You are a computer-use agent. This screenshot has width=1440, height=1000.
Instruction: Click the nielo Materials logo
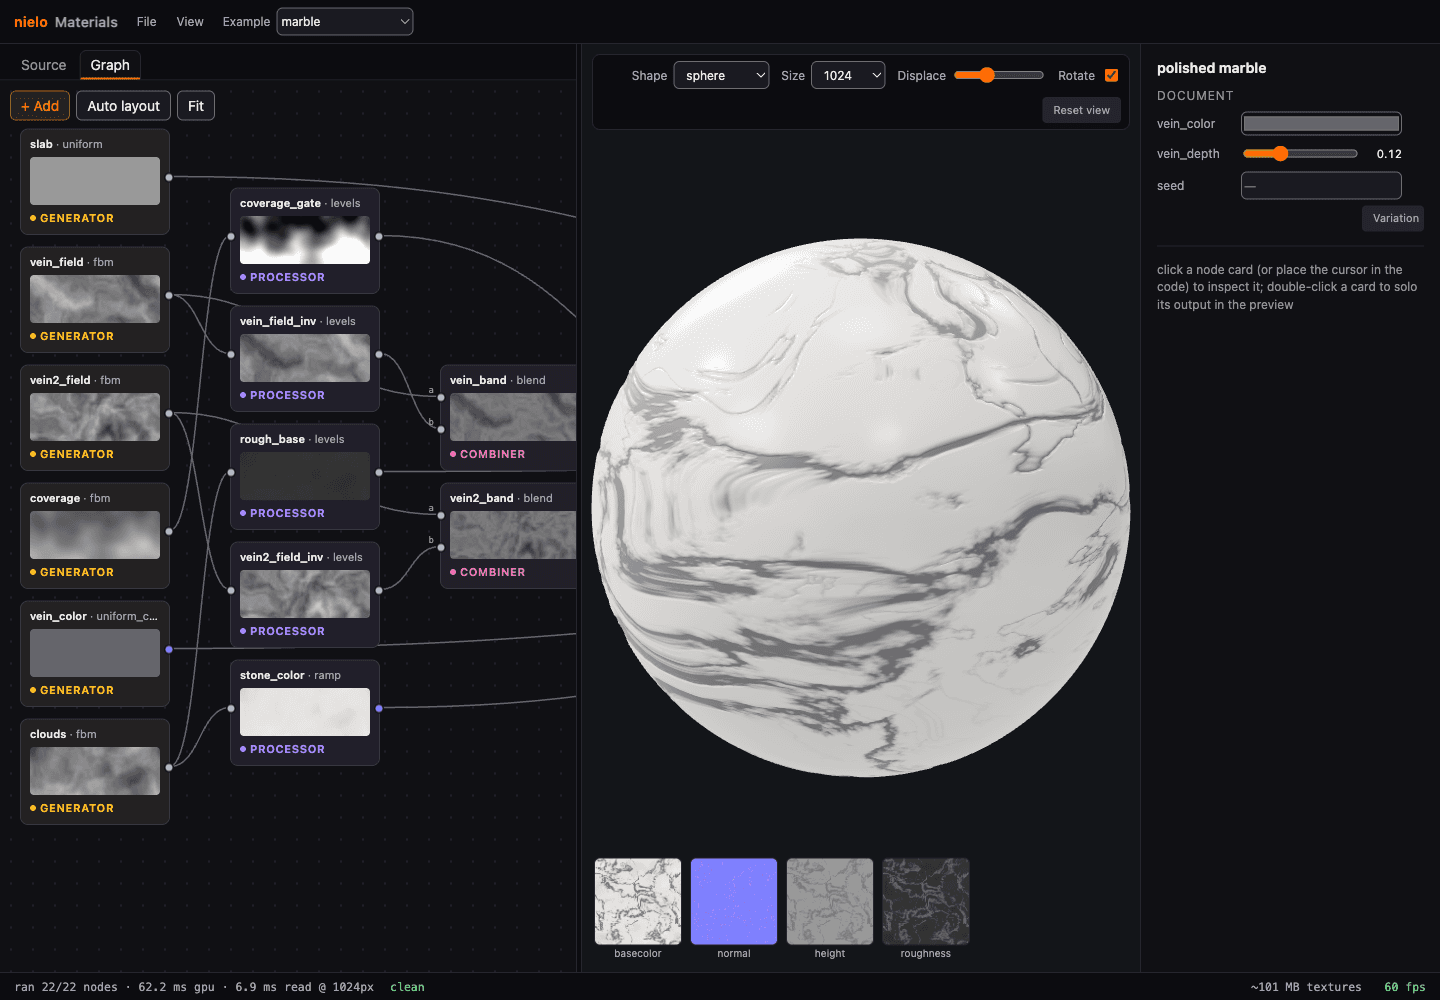[x=66, y=21]
